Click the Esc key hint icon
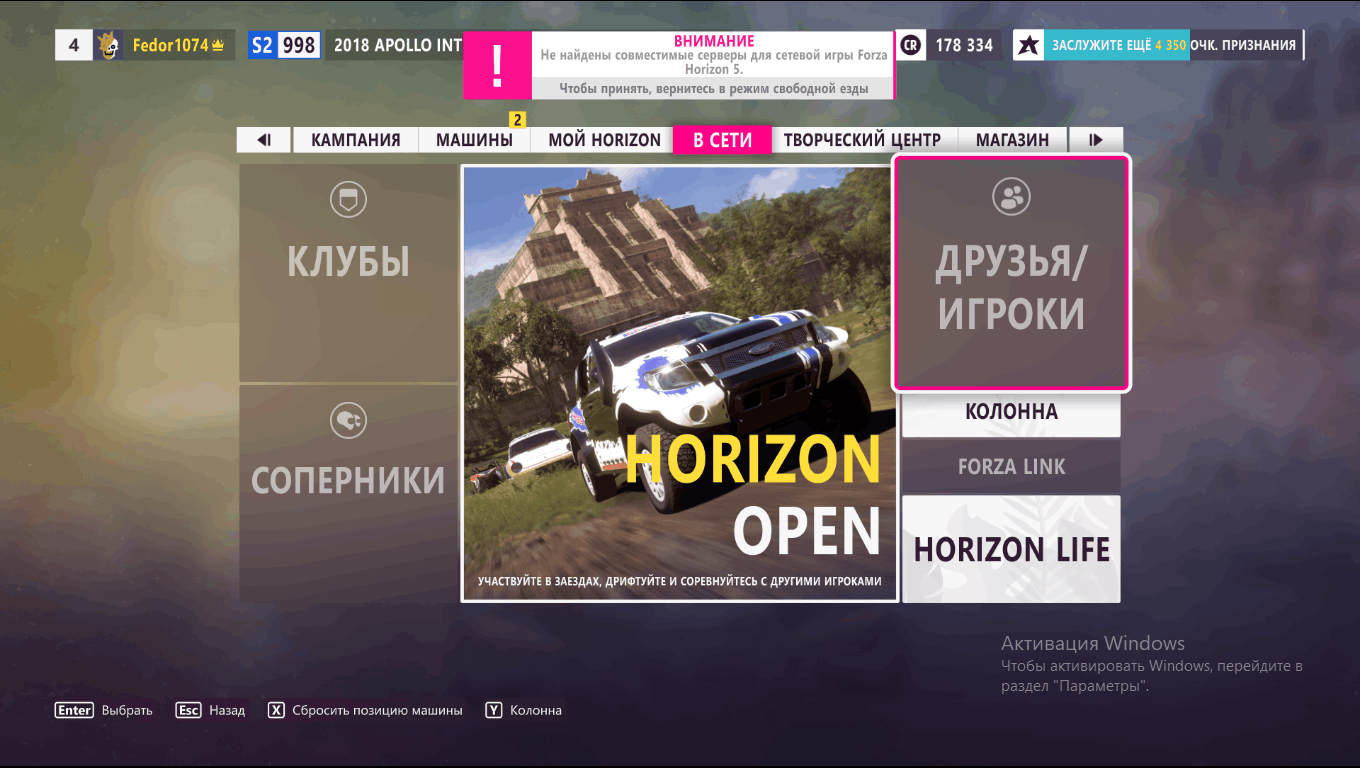Viewport: 1360px width, 768px height. click(x=188, y=710)
